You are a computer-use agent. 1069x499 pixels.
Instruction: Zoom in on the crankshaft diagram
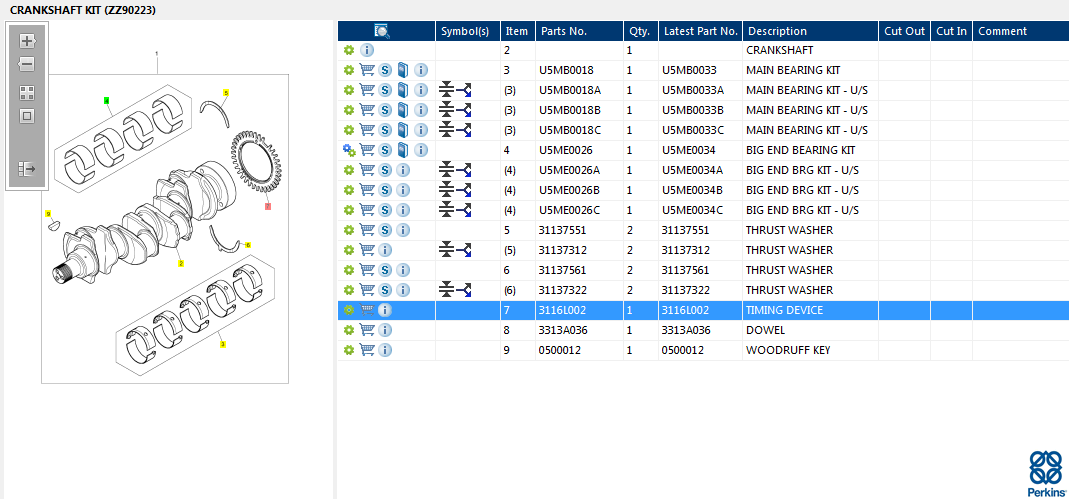click(27, 42)
